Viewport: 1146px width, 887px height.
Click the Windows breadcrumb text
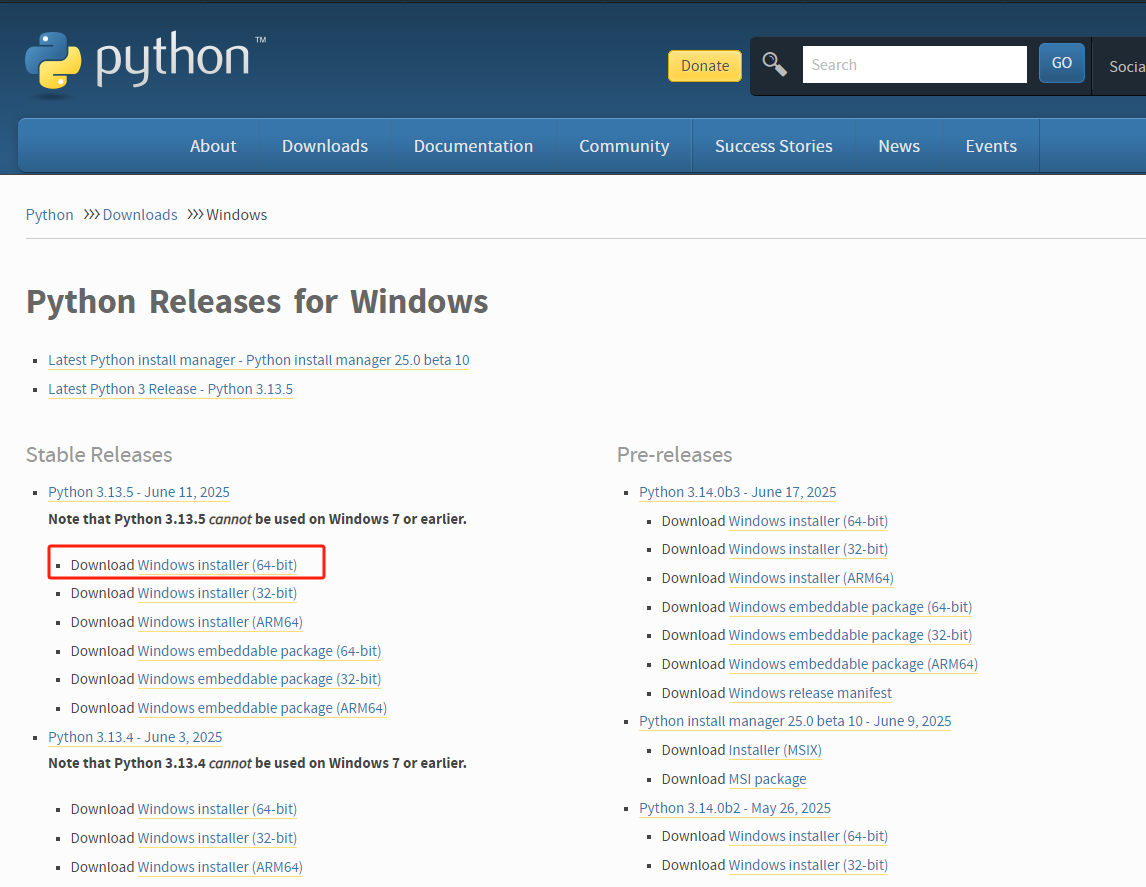tap(237, 215)
